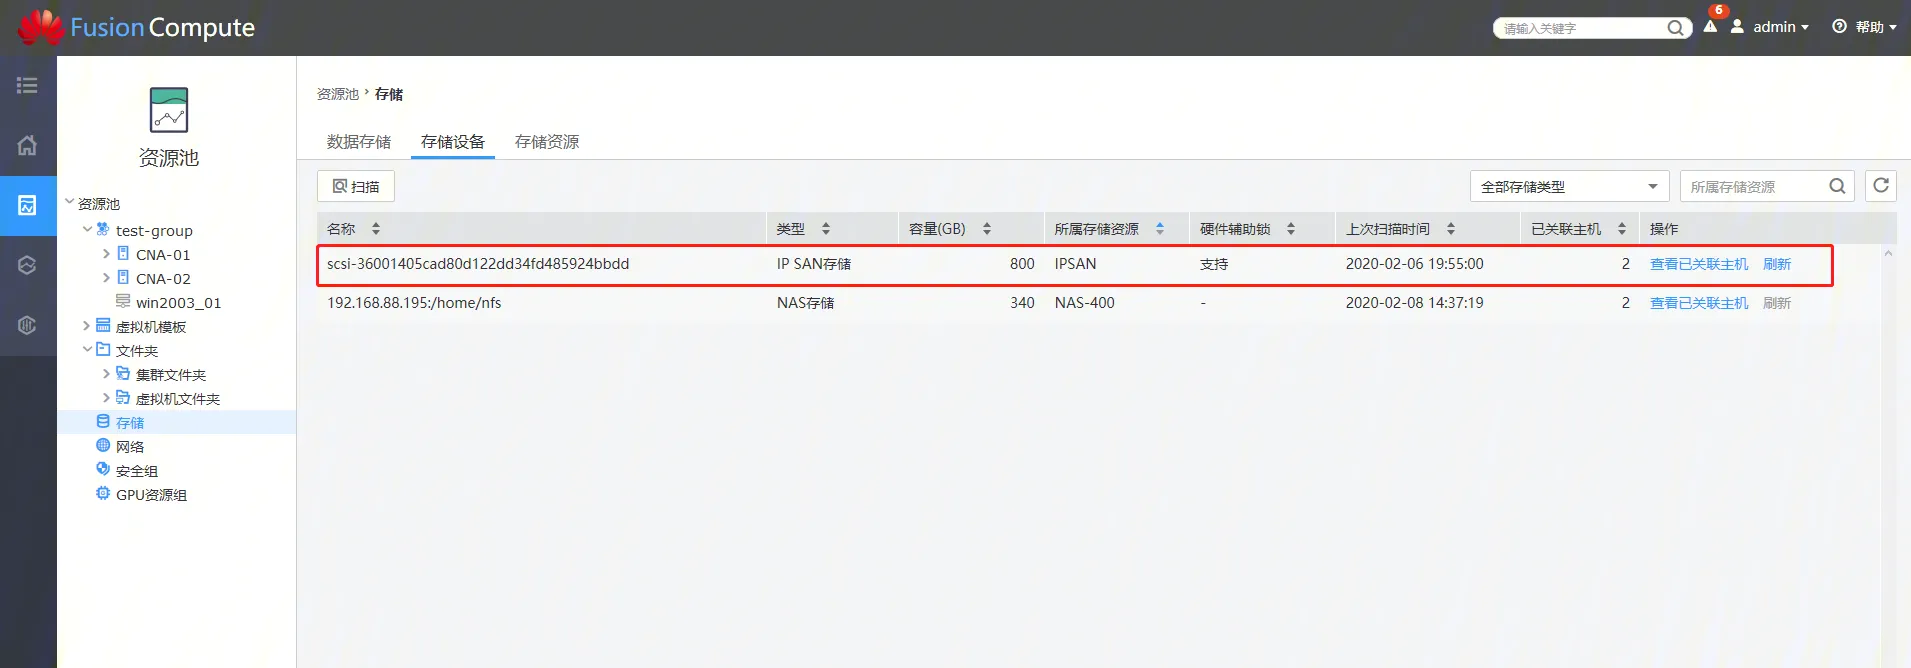Viewport: 1911px width, 668px height.
Task: Sort table by name column arrows
Action: pyautogui.click(x=376, y=229)
